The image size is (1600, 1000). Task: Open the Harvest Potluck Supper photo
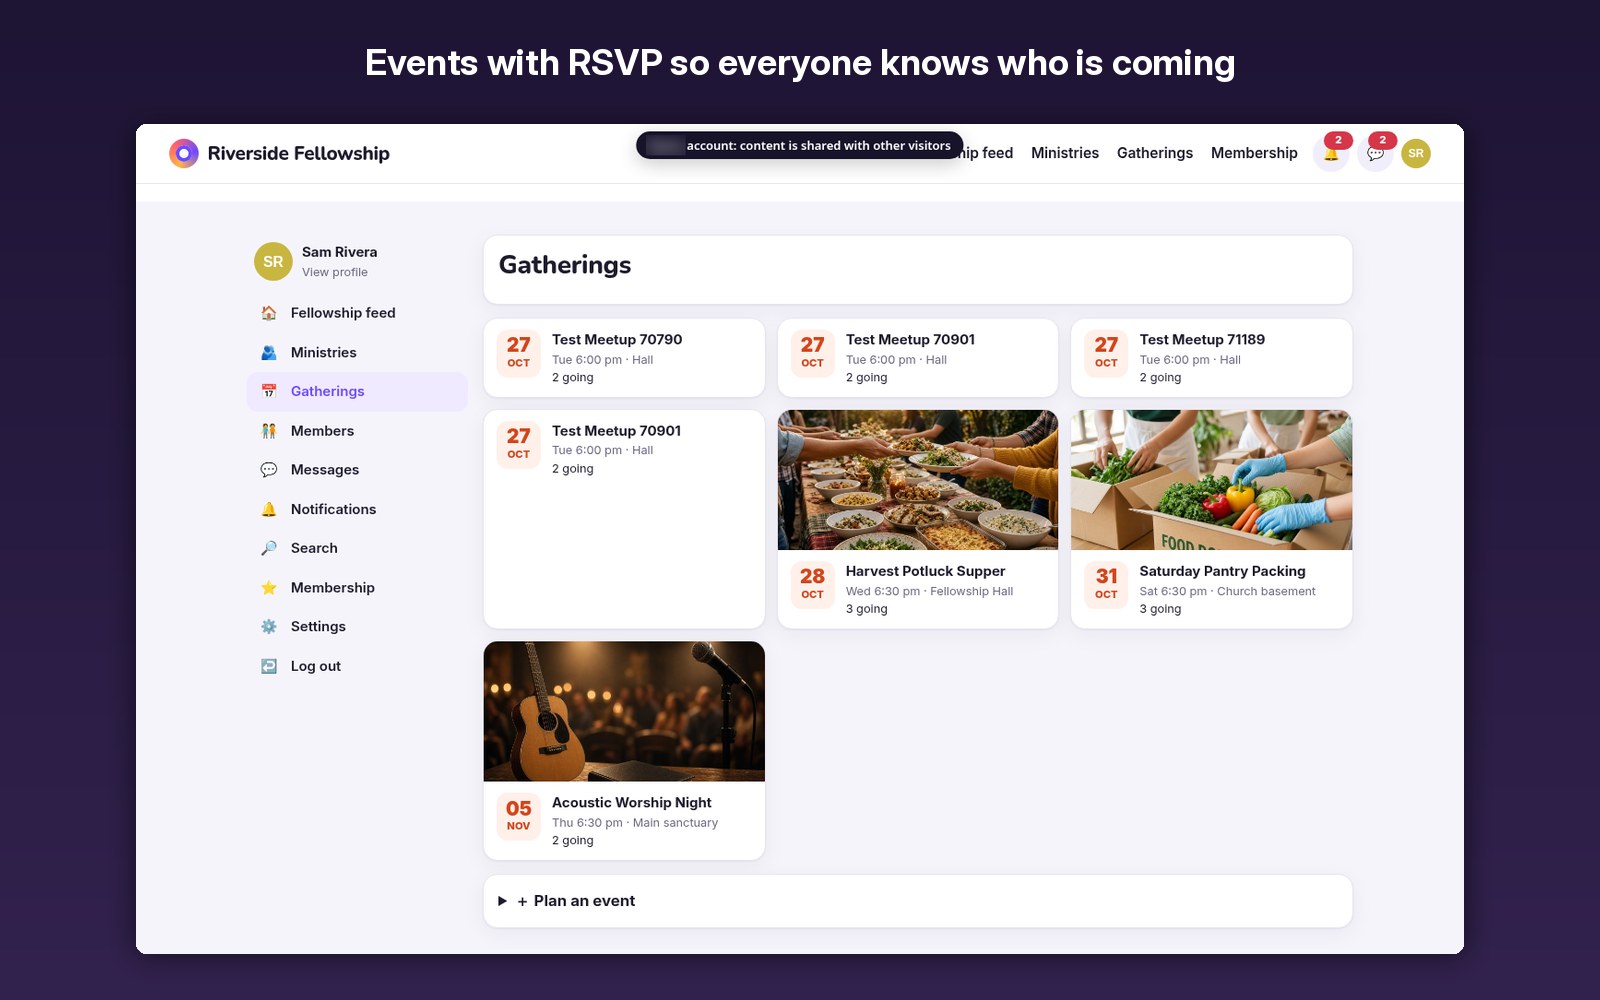(x=918, y=480)
